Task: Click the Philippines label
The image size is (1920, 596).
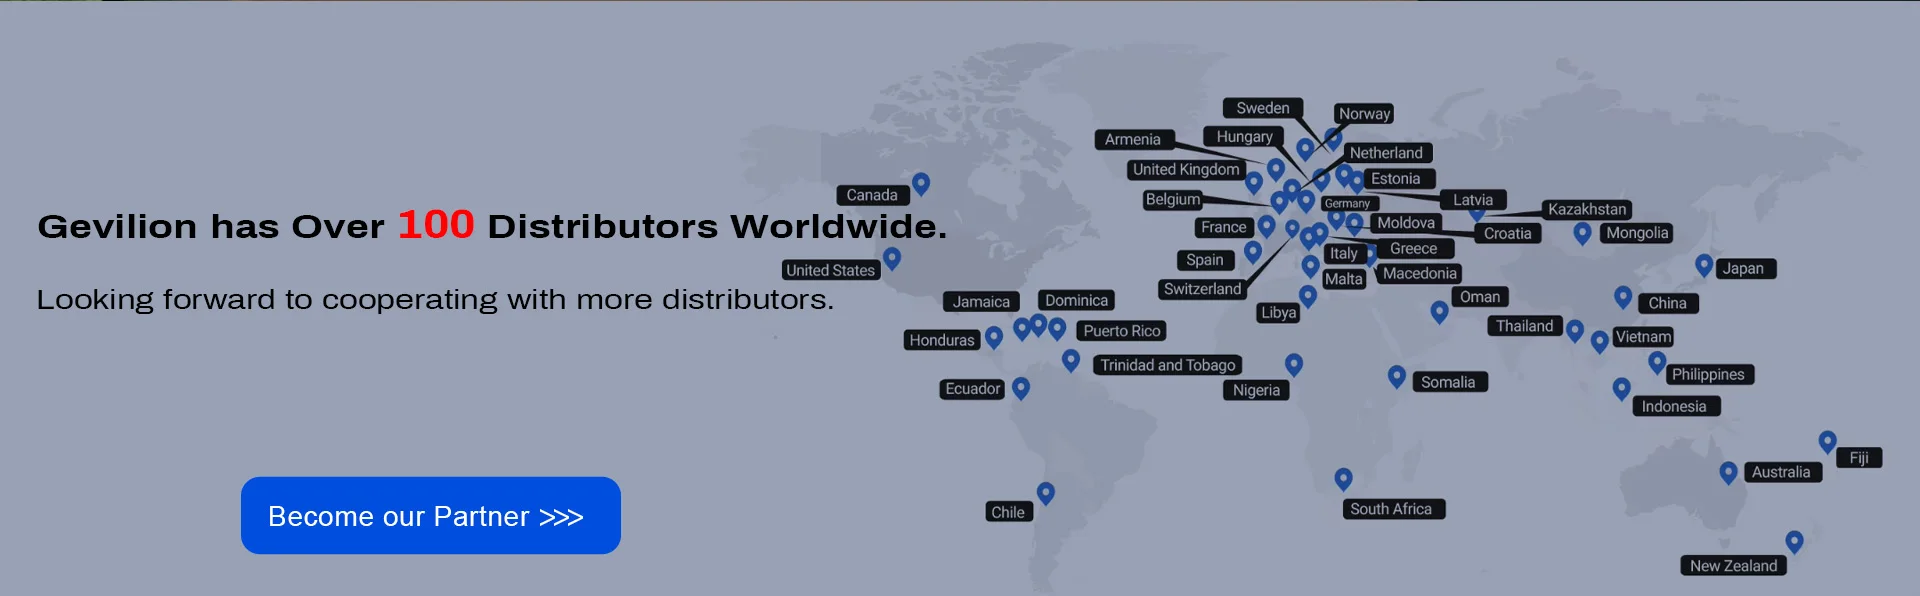Action: point(1708,375)
